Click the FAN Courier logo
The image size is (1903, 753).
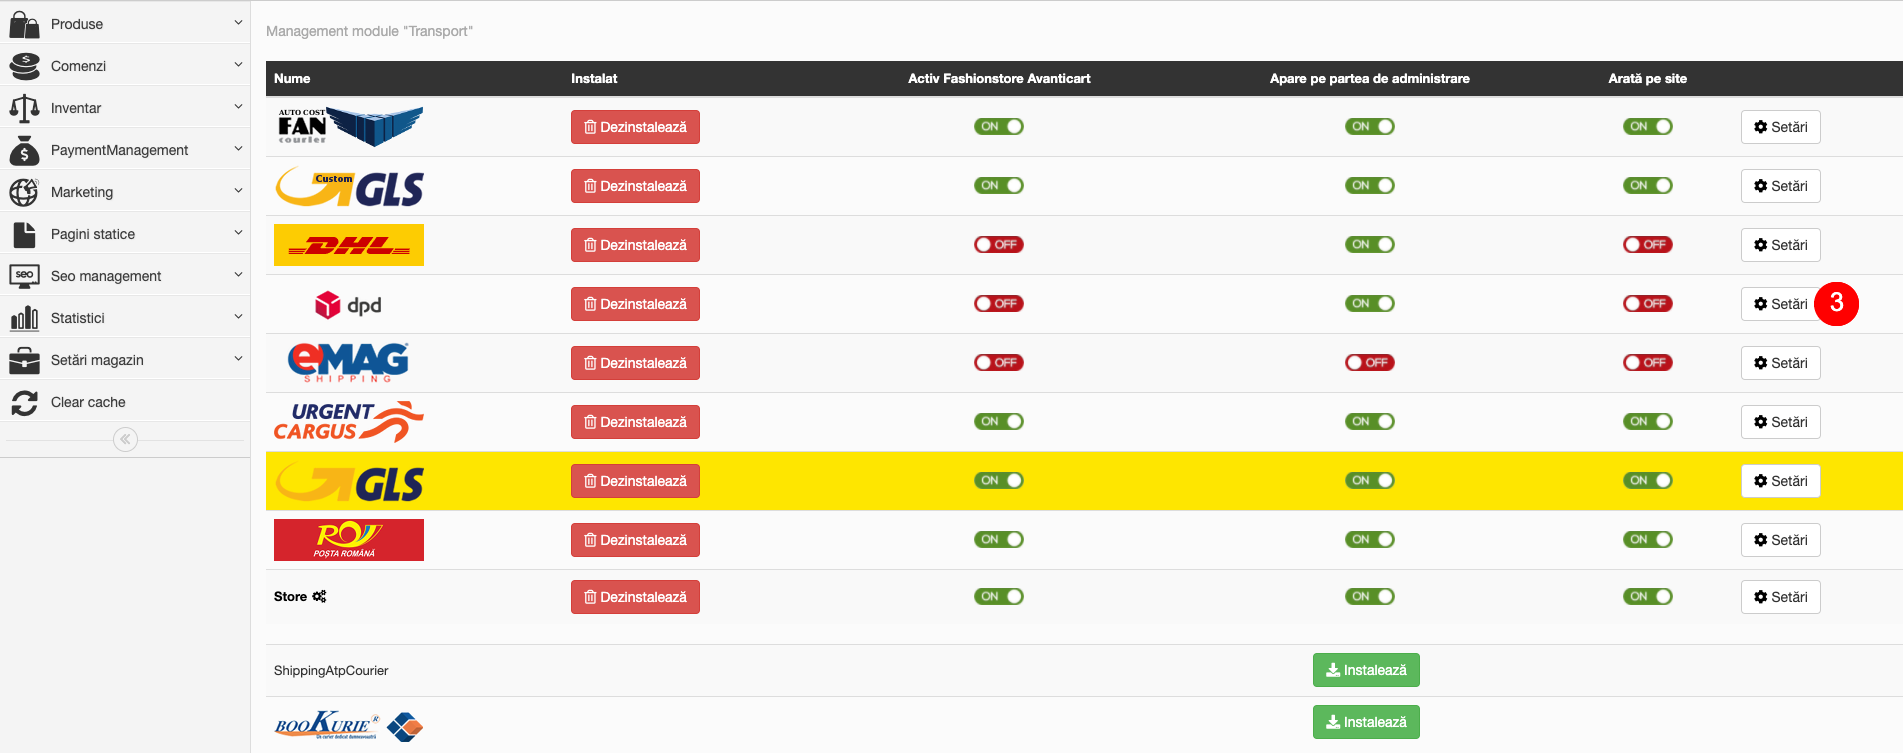[349, 126]
